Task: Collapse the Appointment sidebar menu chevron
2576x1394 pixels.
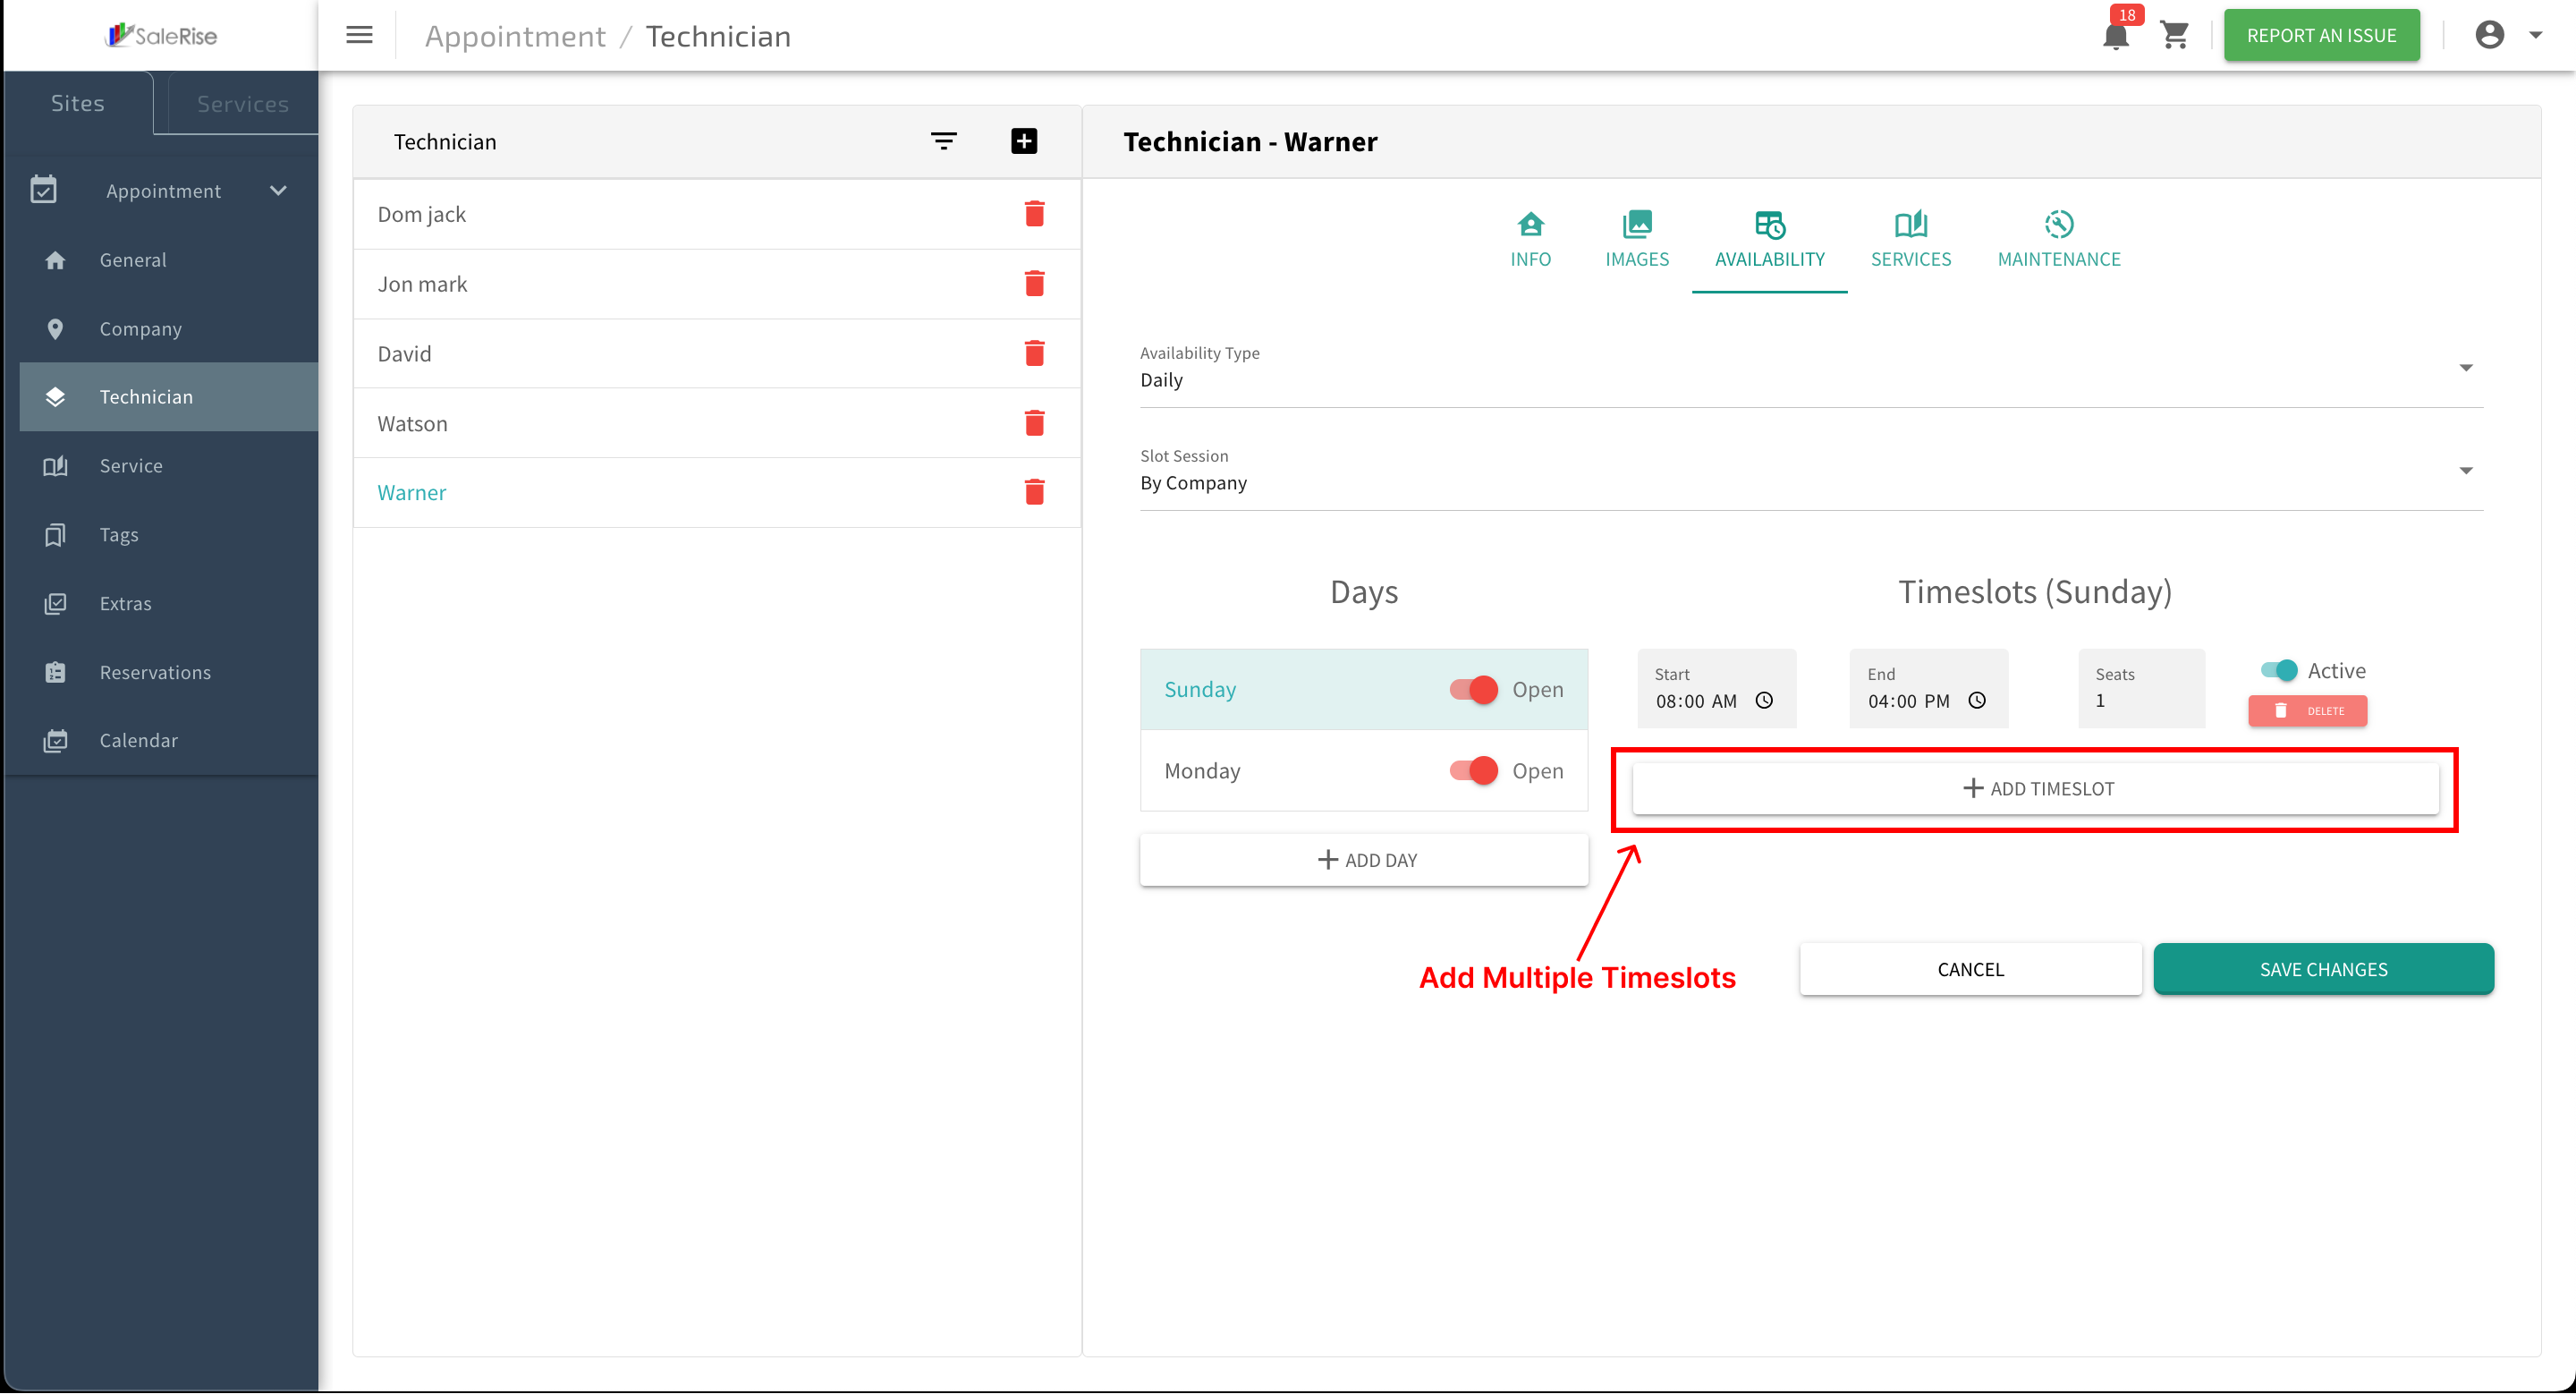Action: pyautogui.click(x=278, y=191)
